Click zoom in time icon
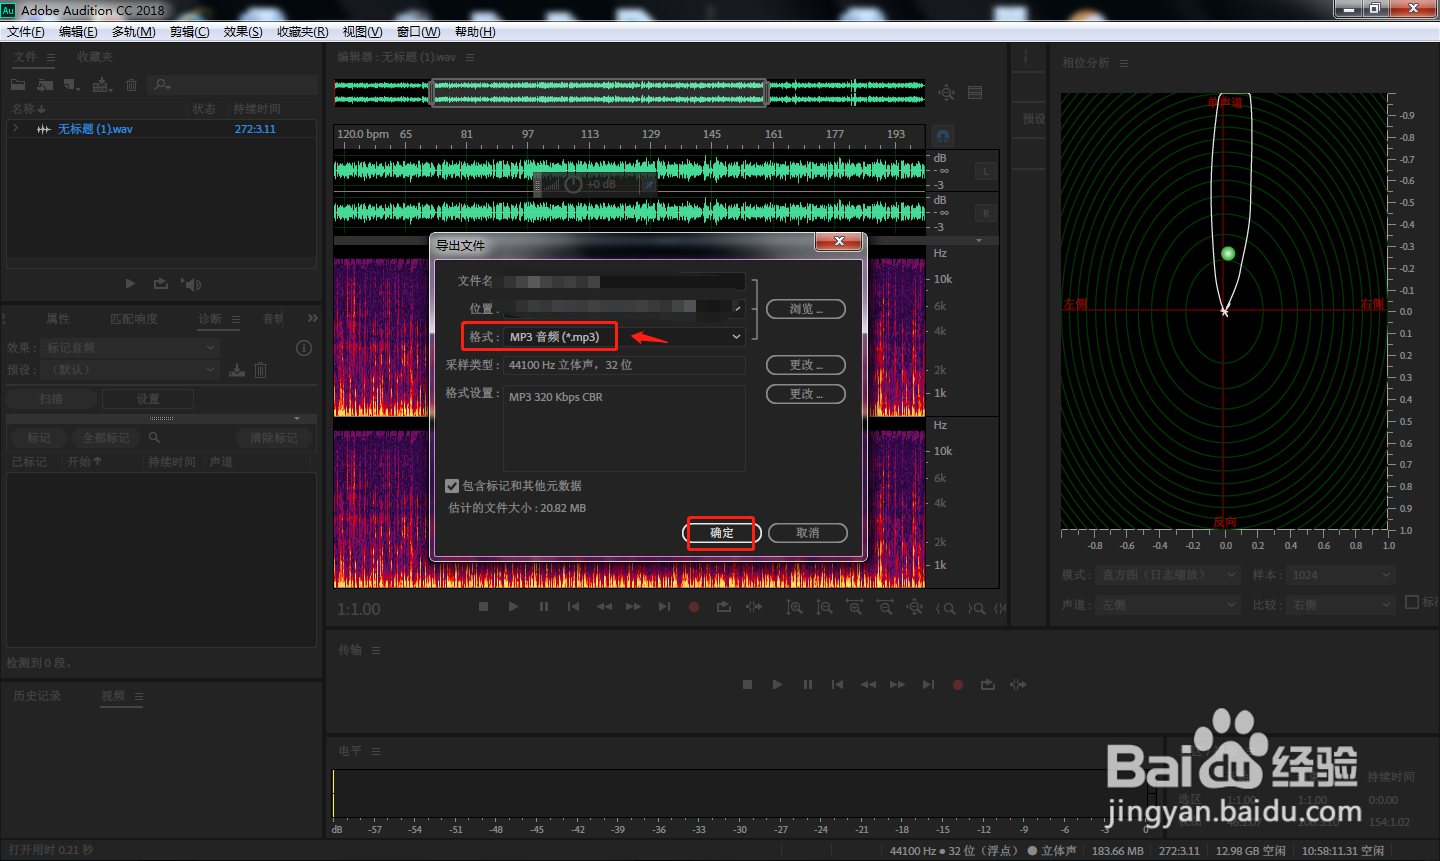 coord(854,607)
